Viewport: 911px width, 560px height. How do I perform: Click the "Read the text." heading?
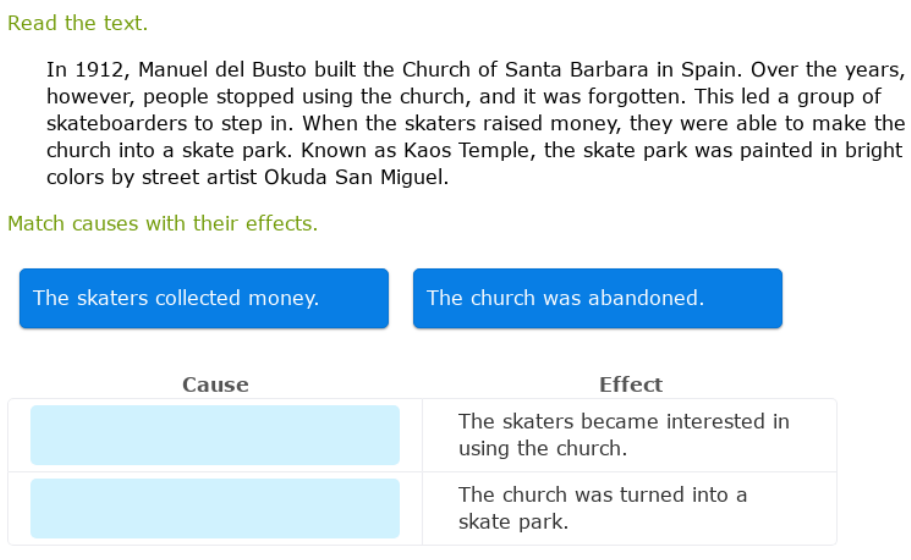tap(77, 23)
